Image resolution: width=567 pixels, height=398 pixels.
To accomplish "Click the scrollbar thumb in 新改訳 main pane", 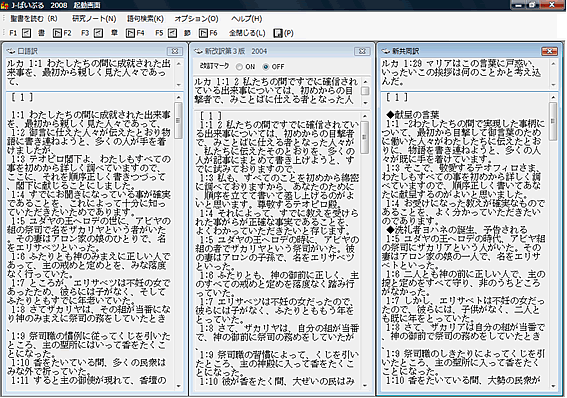I will click(365, 137).
